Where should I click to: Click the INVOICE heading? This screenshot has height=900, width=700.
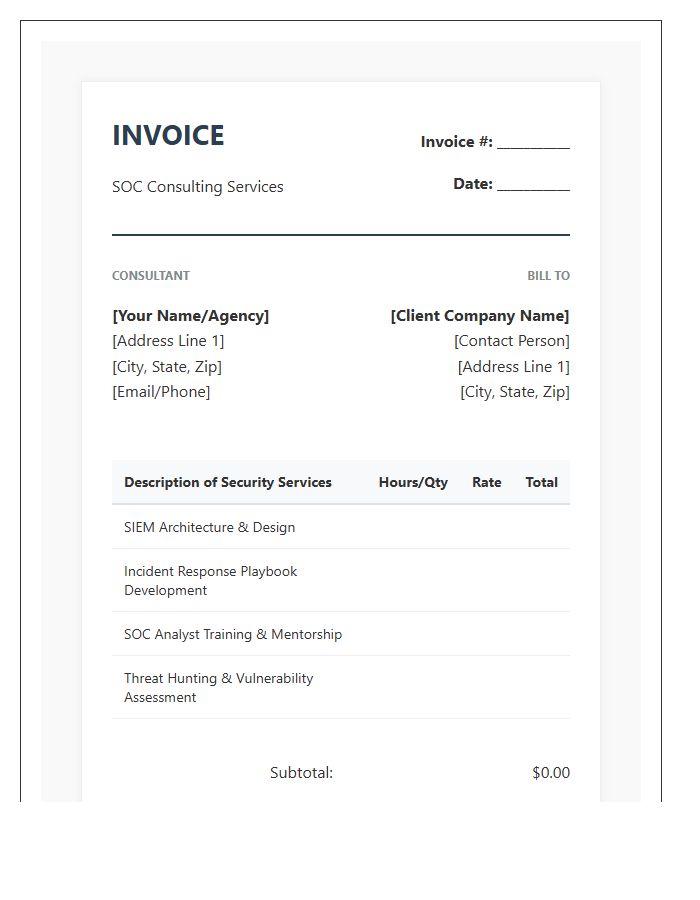[x=168, y=136]
